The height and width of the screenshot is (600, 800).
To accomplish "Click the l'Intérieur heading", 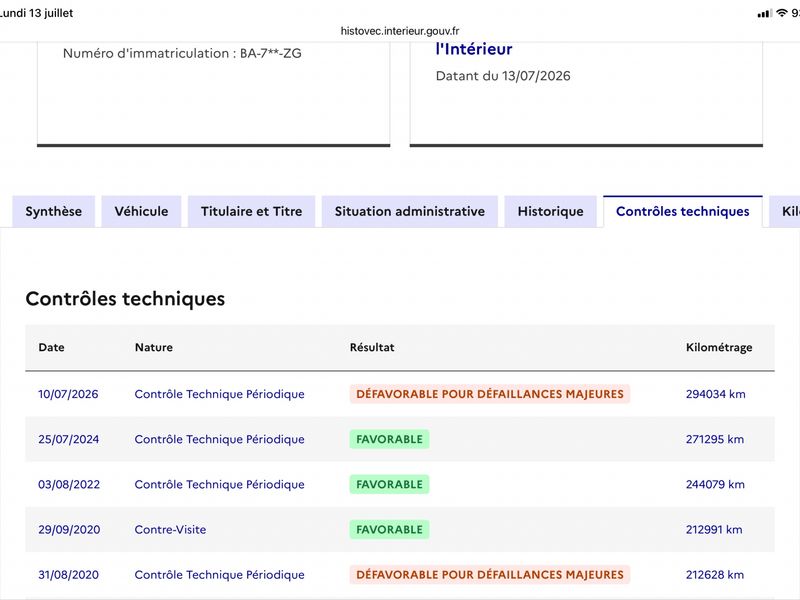I will click(474, 49).
